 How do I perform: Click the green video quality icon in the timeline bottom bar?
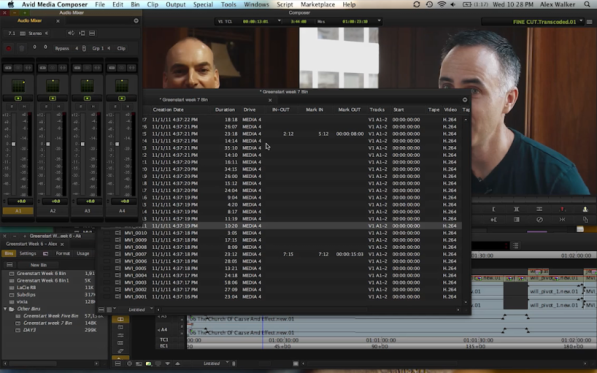[148, 364]
